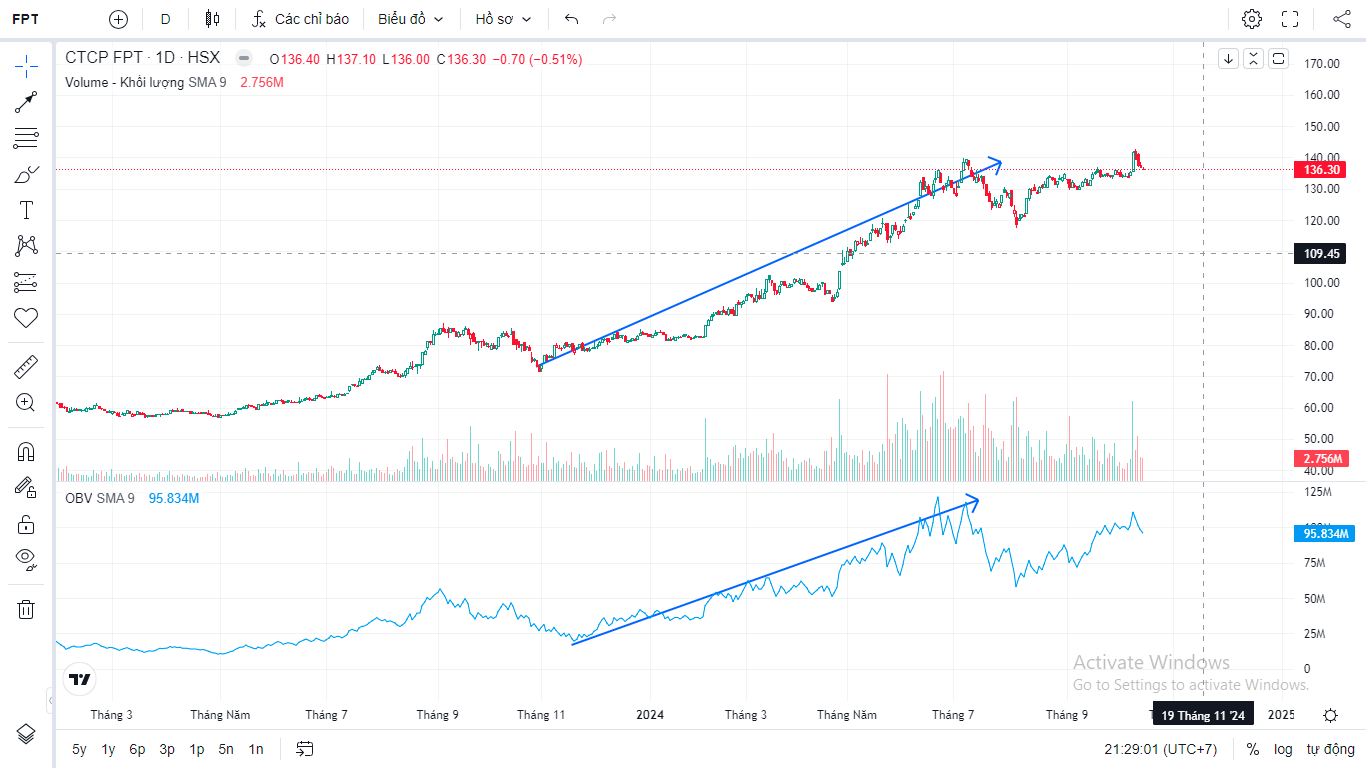The height and width of the screenshot is (768, 1366).
Task: Expand the Biểu đồ dropdown
Action: click(410, 19)
